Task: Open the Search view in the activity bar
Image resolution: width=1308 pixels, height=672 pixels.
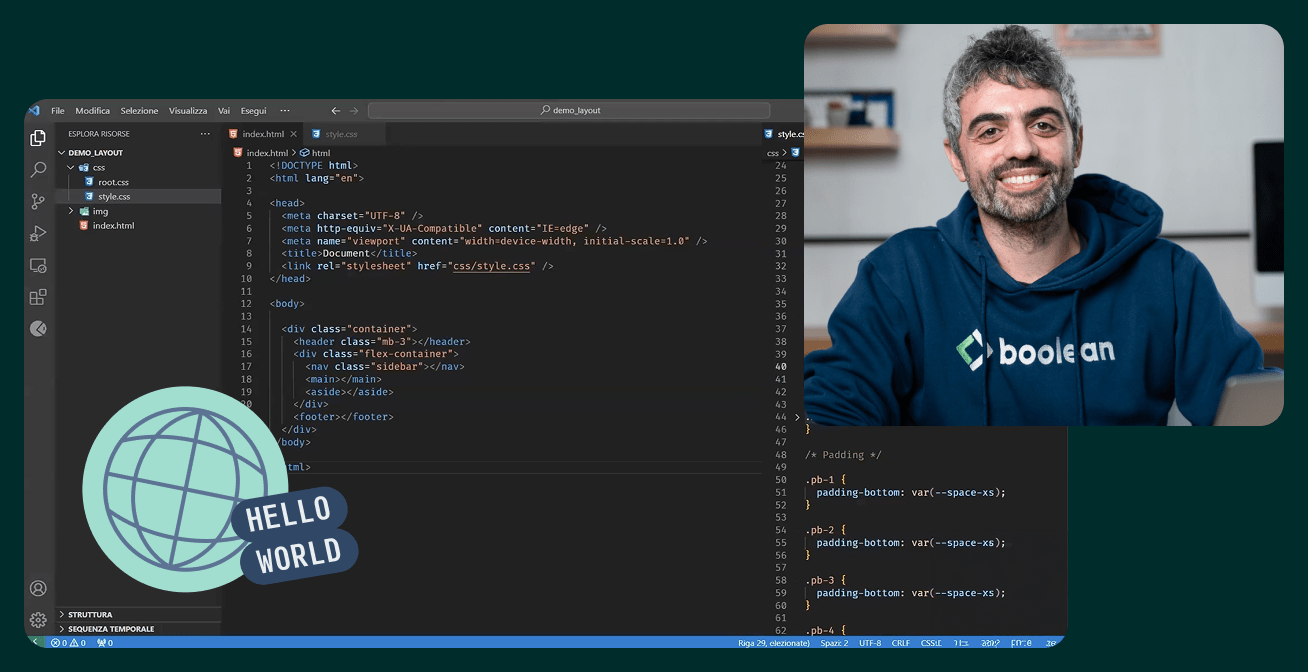Action: pos(38,169)
